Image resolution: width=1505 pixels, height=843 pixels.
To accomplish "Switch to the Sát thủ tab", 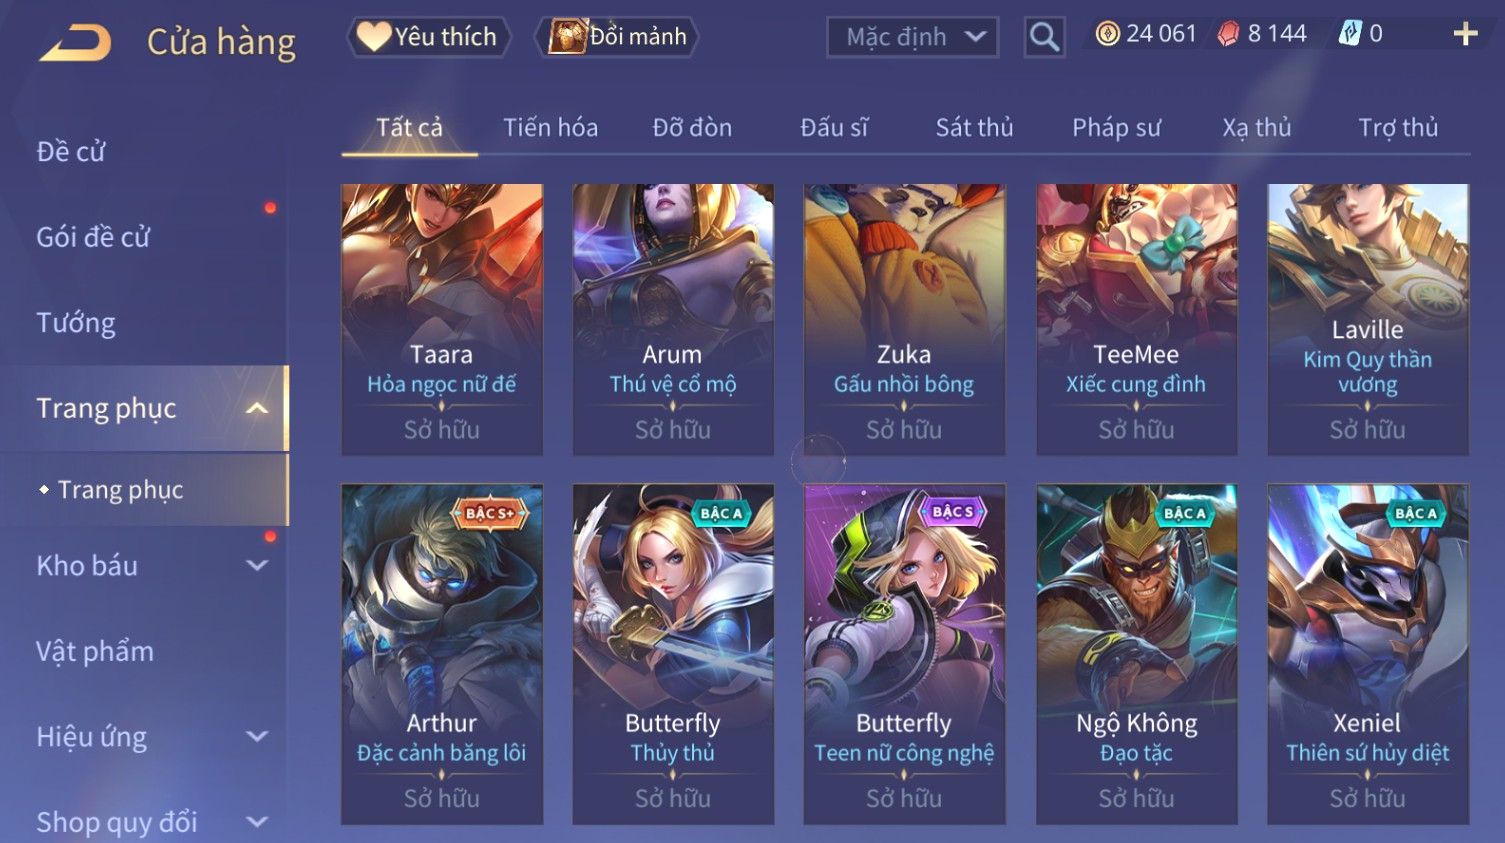I will [x=974, y=127].
